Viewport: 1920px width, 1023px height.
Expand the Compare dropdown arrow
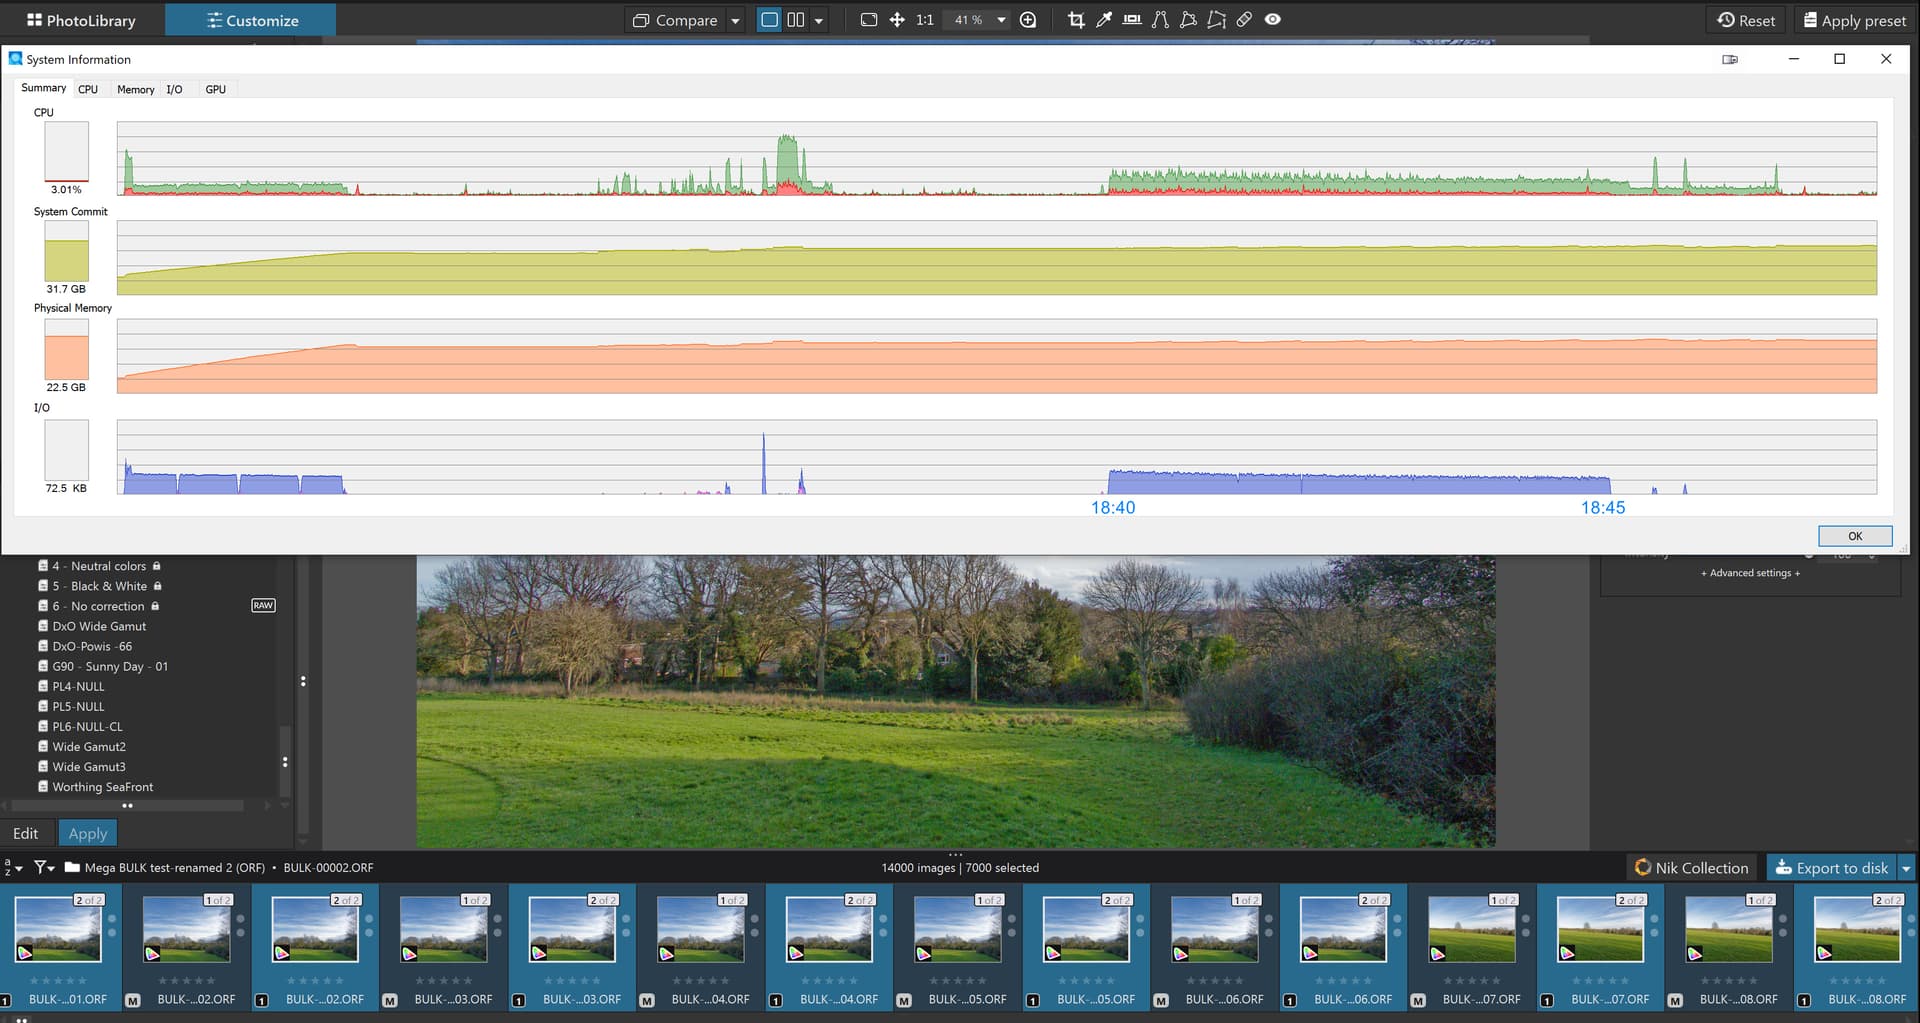tap(735, 20)
